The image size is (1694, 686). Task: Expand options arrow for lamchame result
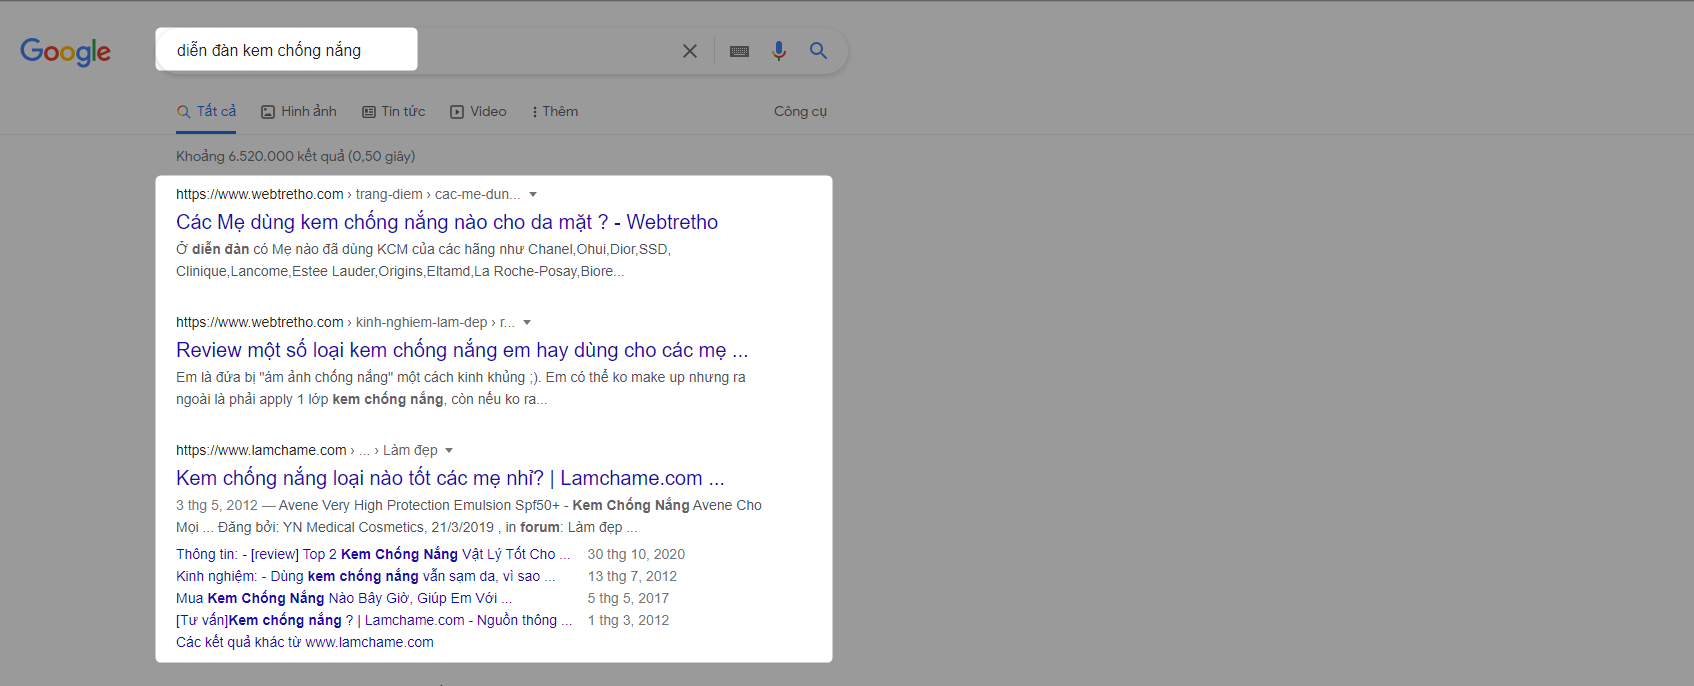coord(449,450)
